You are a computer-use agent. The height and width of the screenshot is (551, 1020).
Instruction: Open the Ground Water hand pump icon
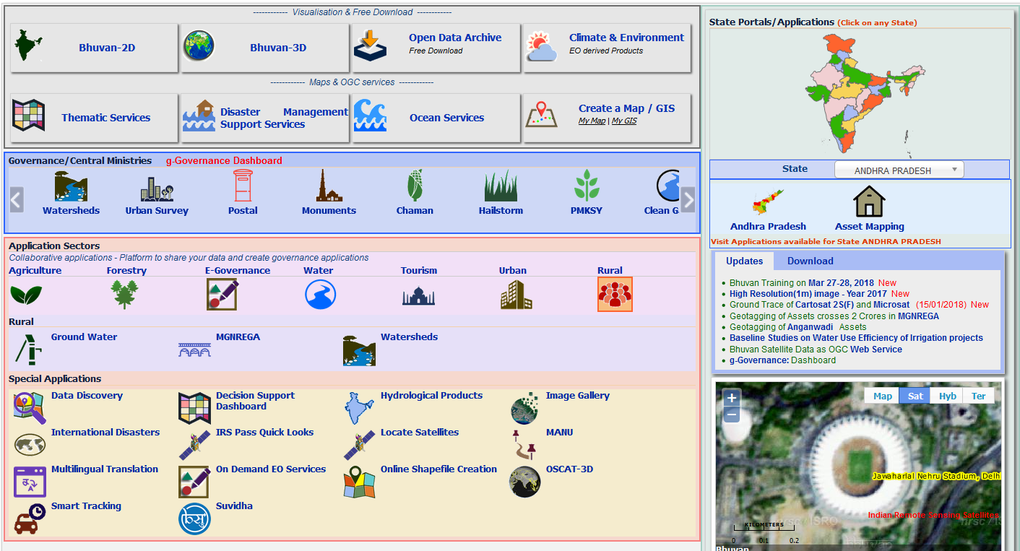[x=29, y=349]
